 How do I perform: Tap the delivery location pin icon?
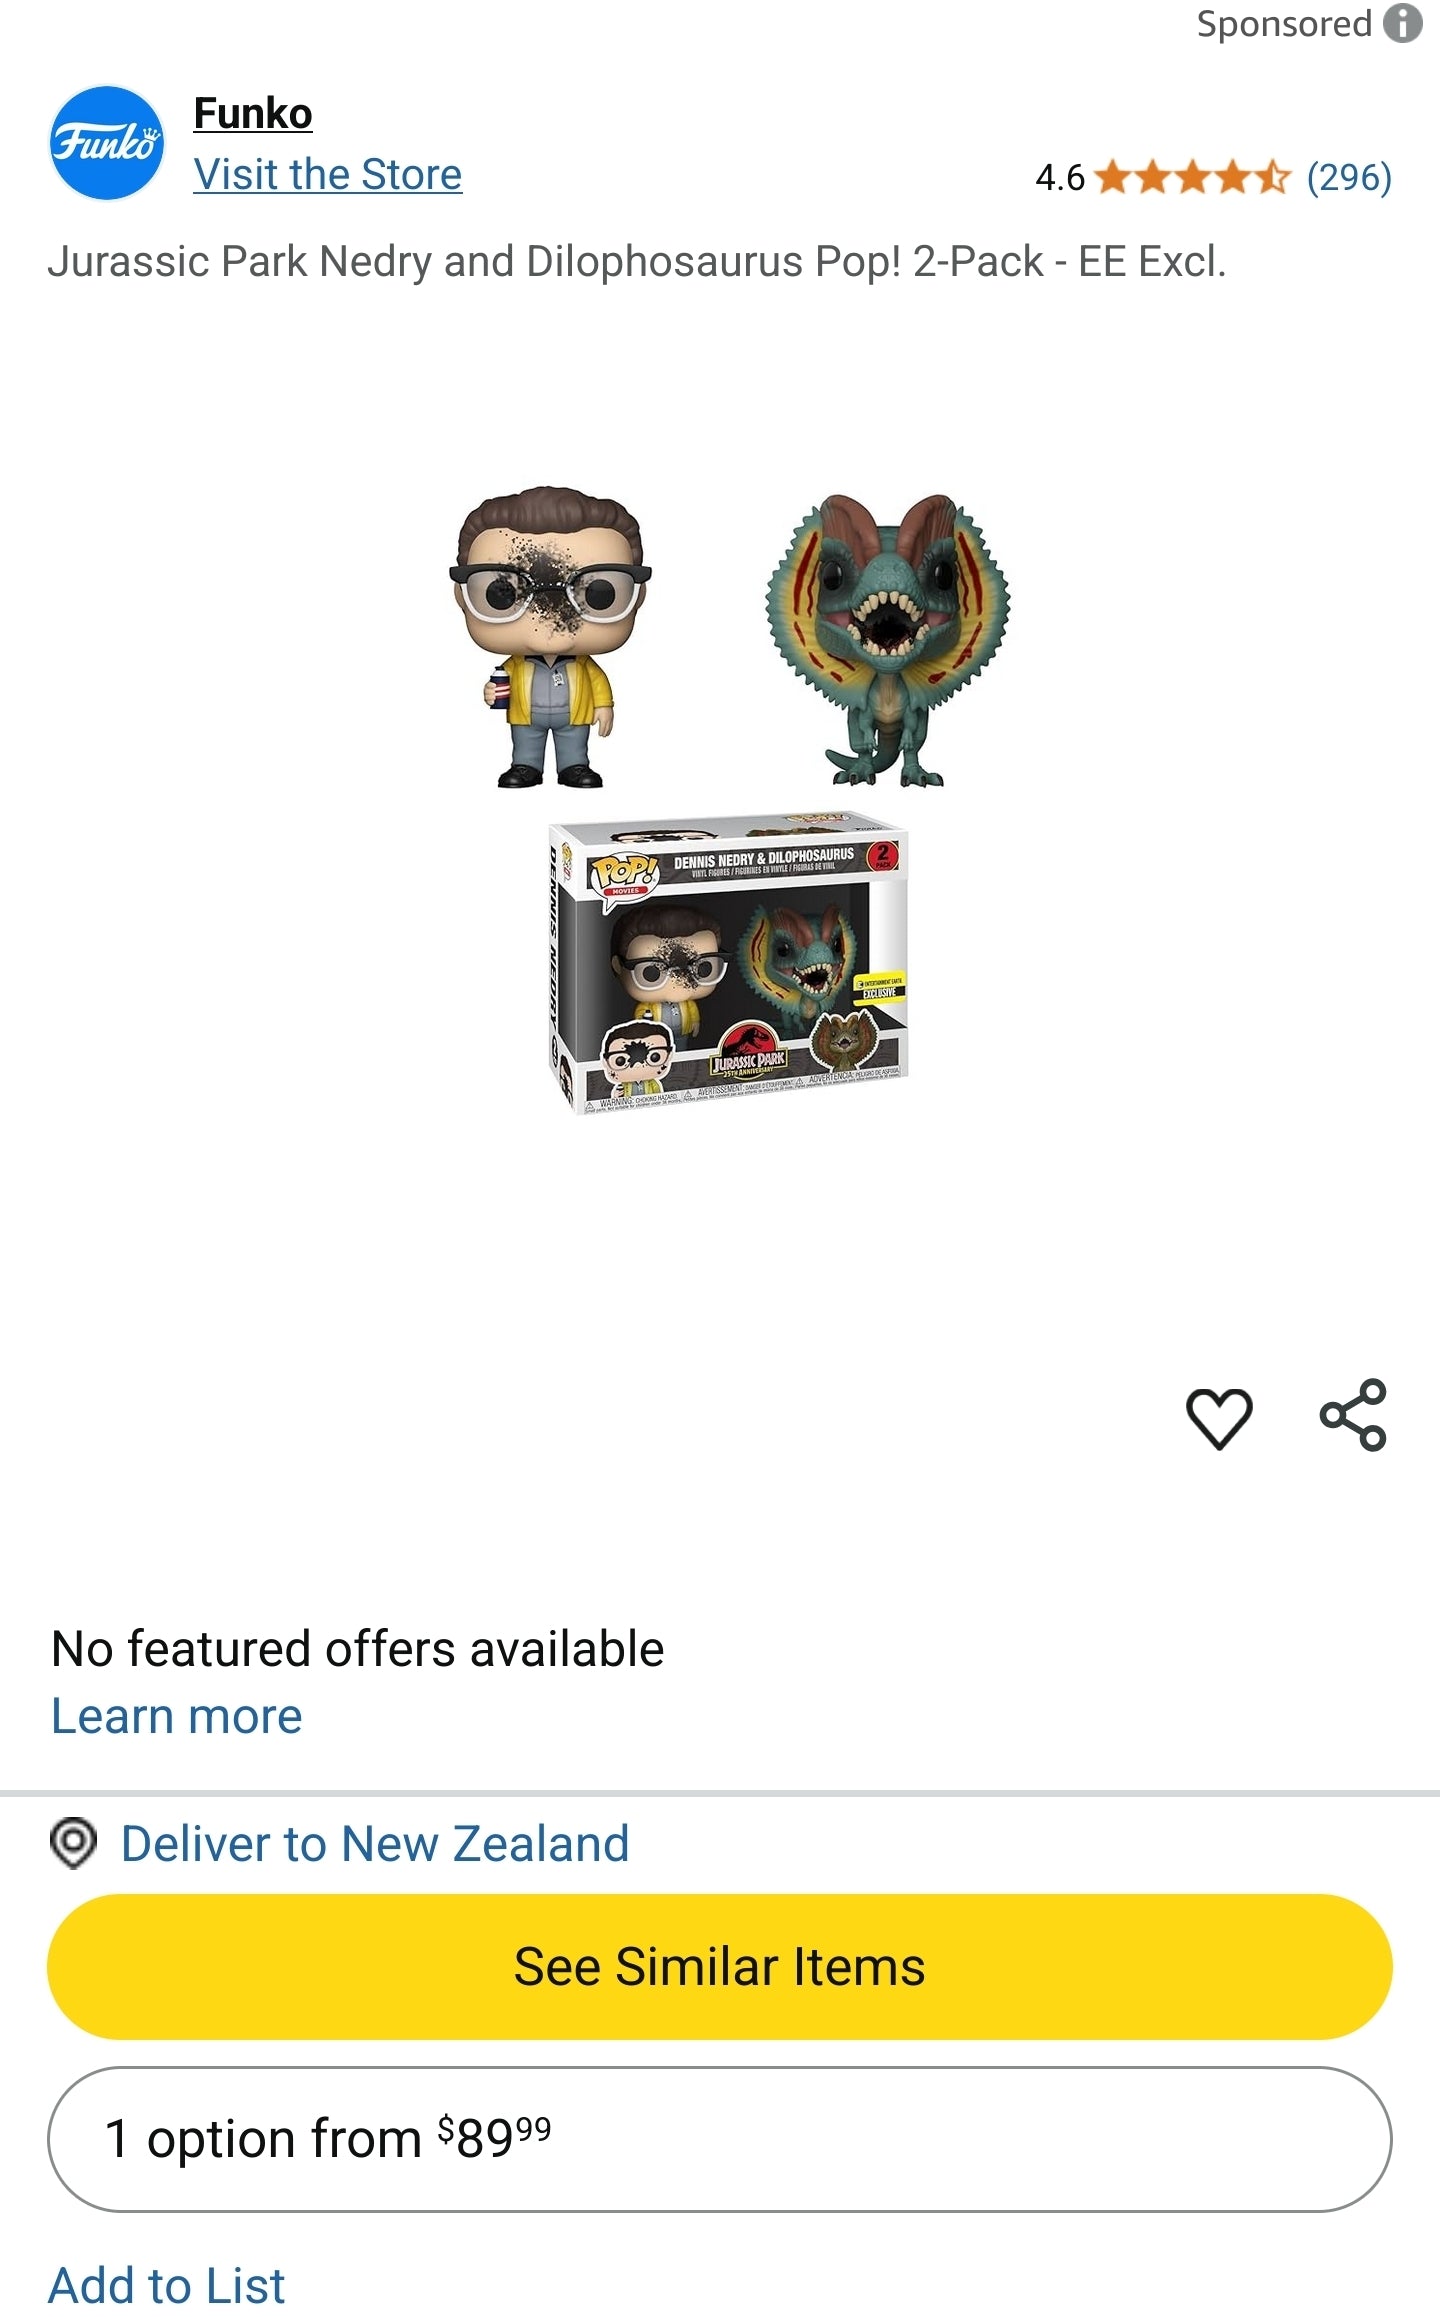coord(73,1843)
